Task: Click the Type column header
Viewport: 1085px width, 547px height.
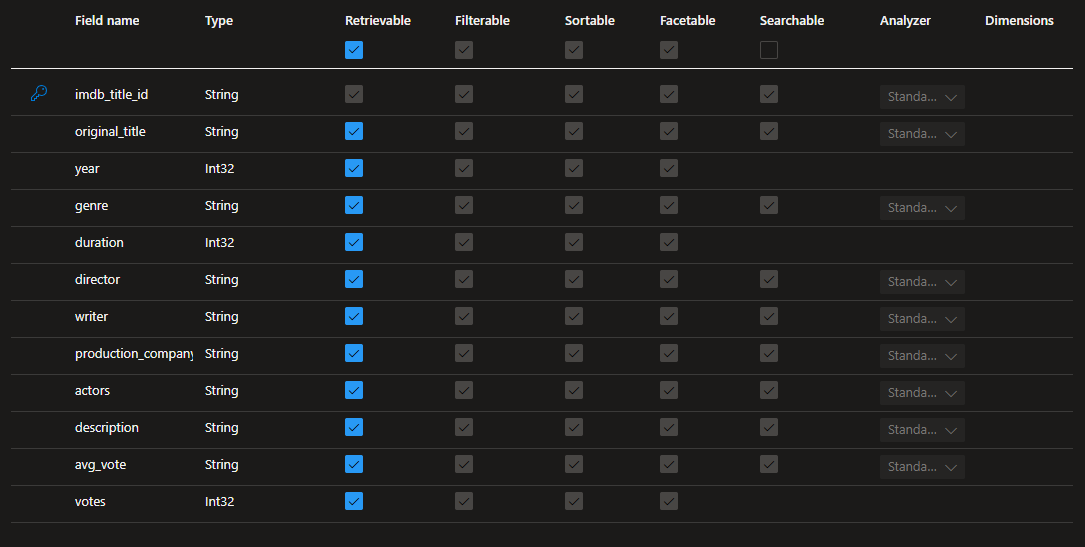Action: coord(219,21)
